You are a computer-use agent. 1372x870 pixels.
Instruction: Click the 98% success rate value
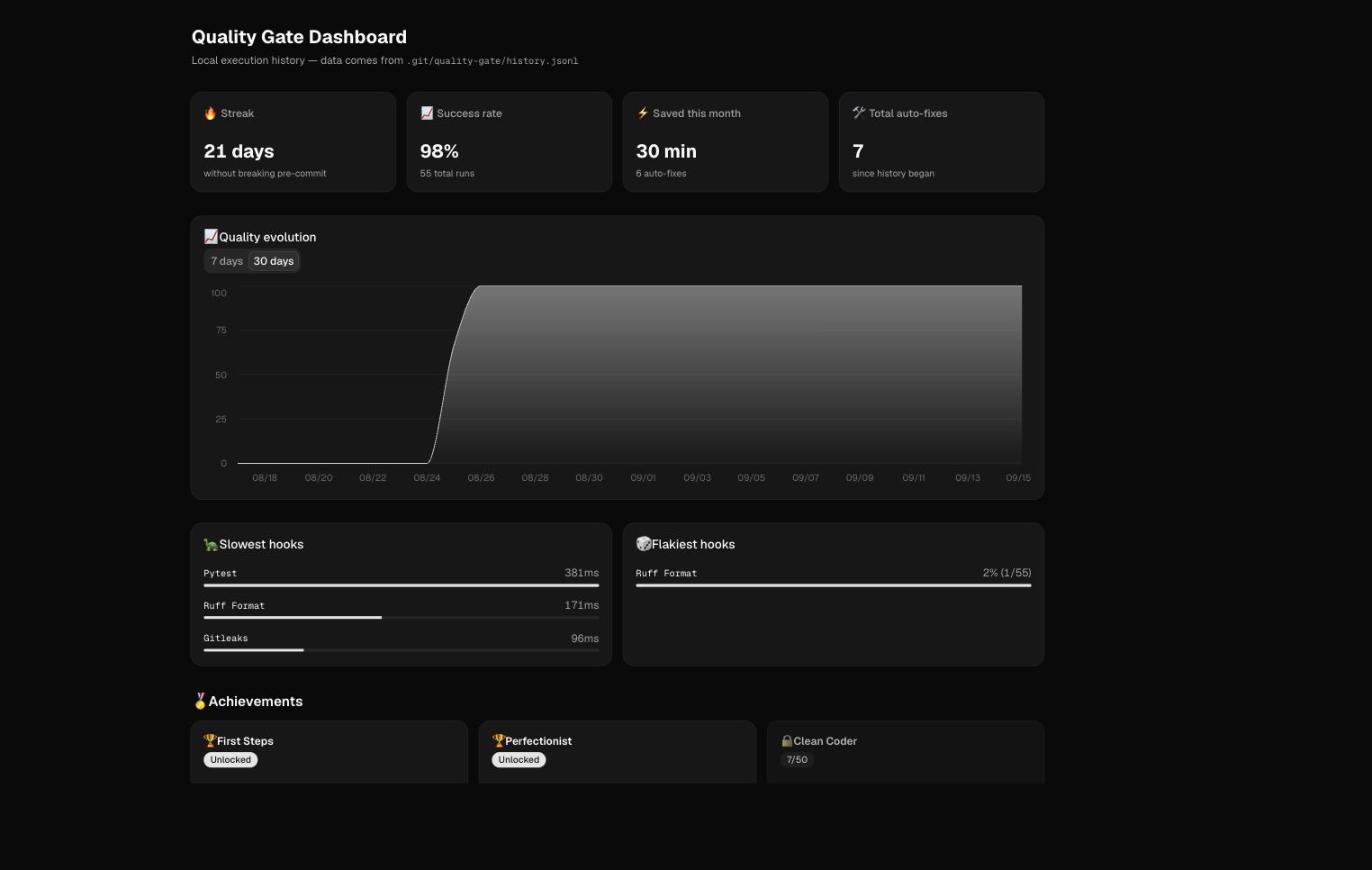(439, 151)
